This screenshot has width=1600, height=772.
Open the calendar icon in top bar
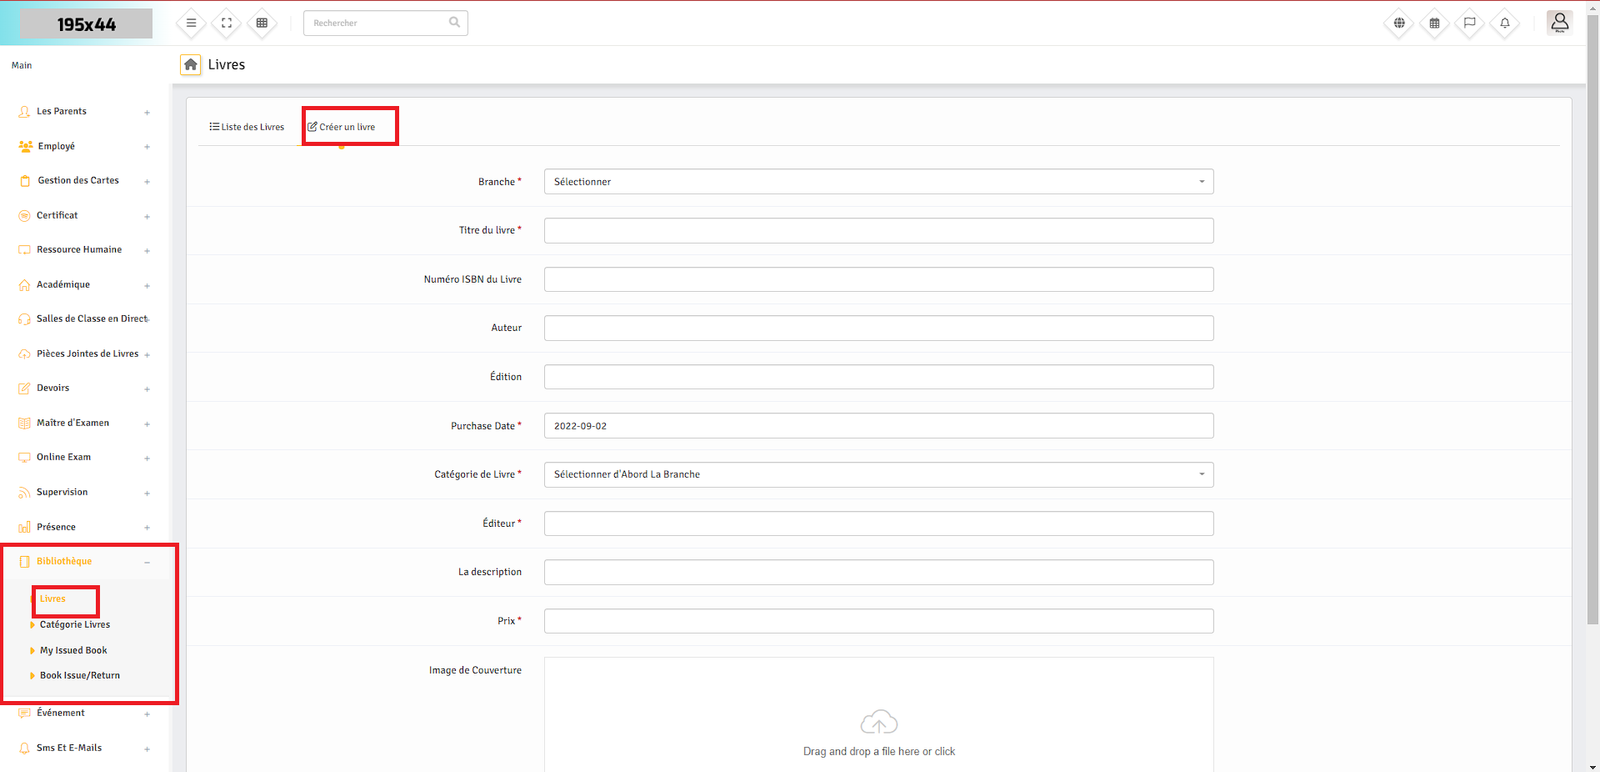coord(1434,23)
